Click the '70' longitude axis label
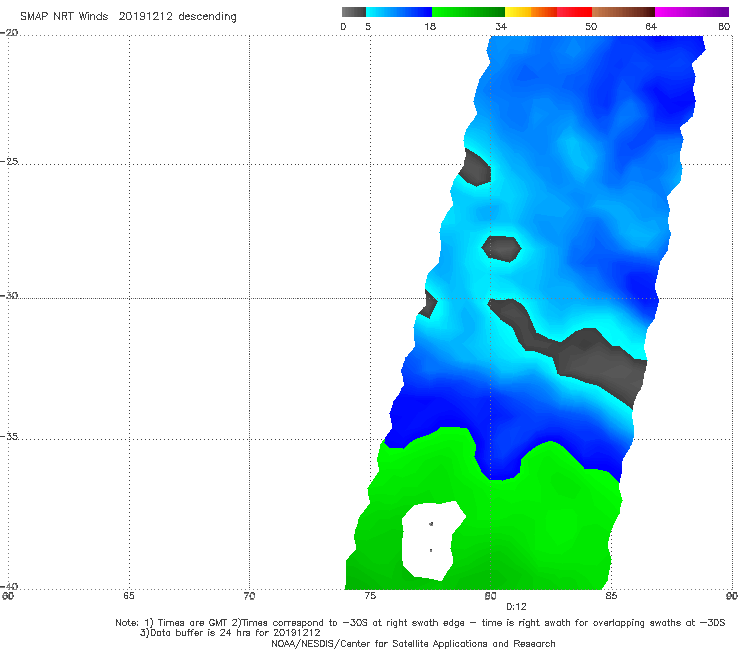 [249, 596]
